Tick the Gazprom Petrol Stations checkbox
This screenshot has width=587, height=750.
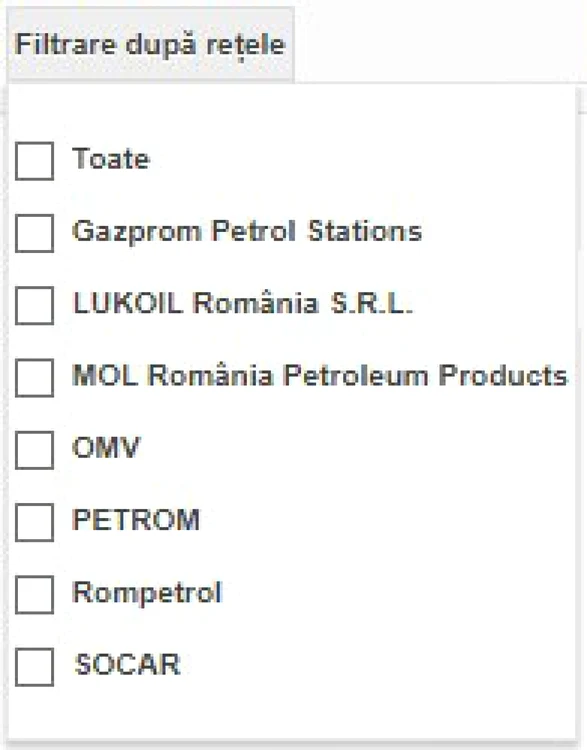coord(34,233)
